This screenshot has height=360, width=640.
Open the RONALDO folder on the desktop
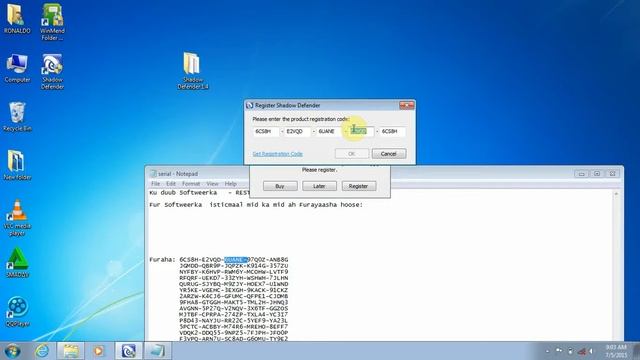tap(17, 19)
